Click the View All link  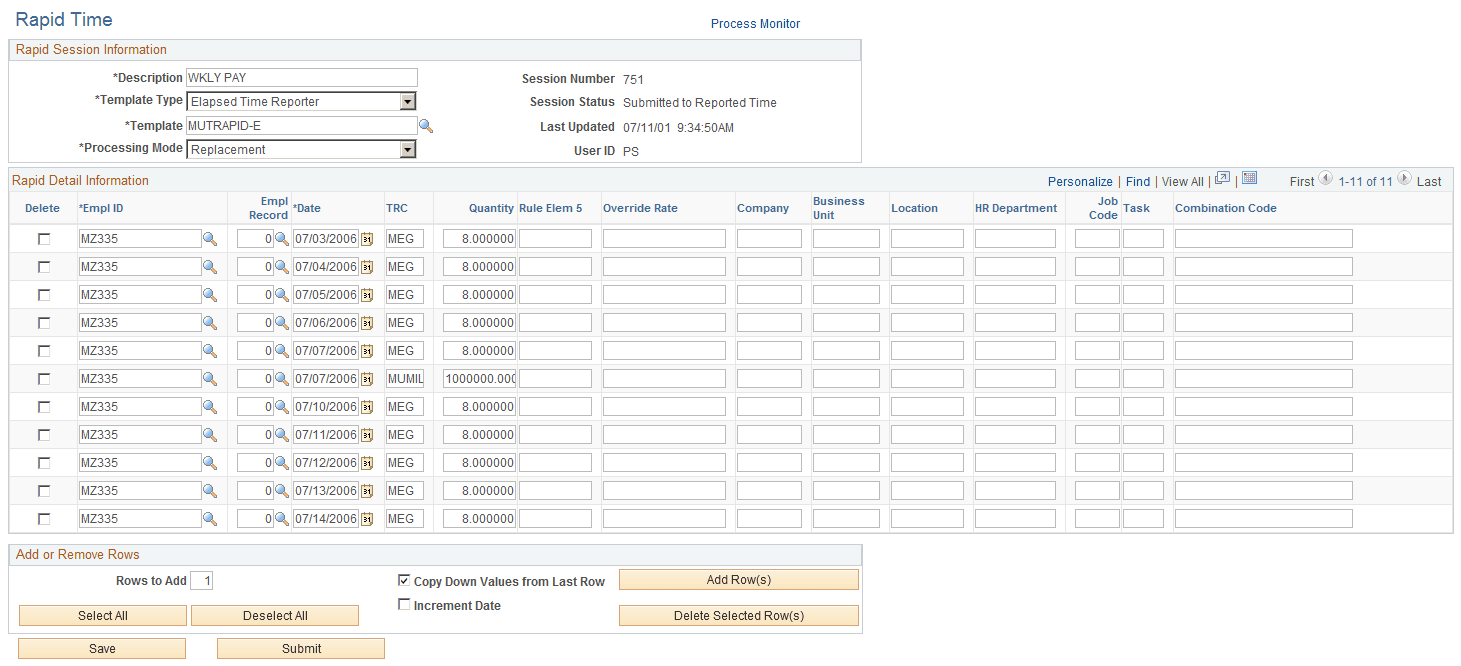click(x=1182, y=181)
